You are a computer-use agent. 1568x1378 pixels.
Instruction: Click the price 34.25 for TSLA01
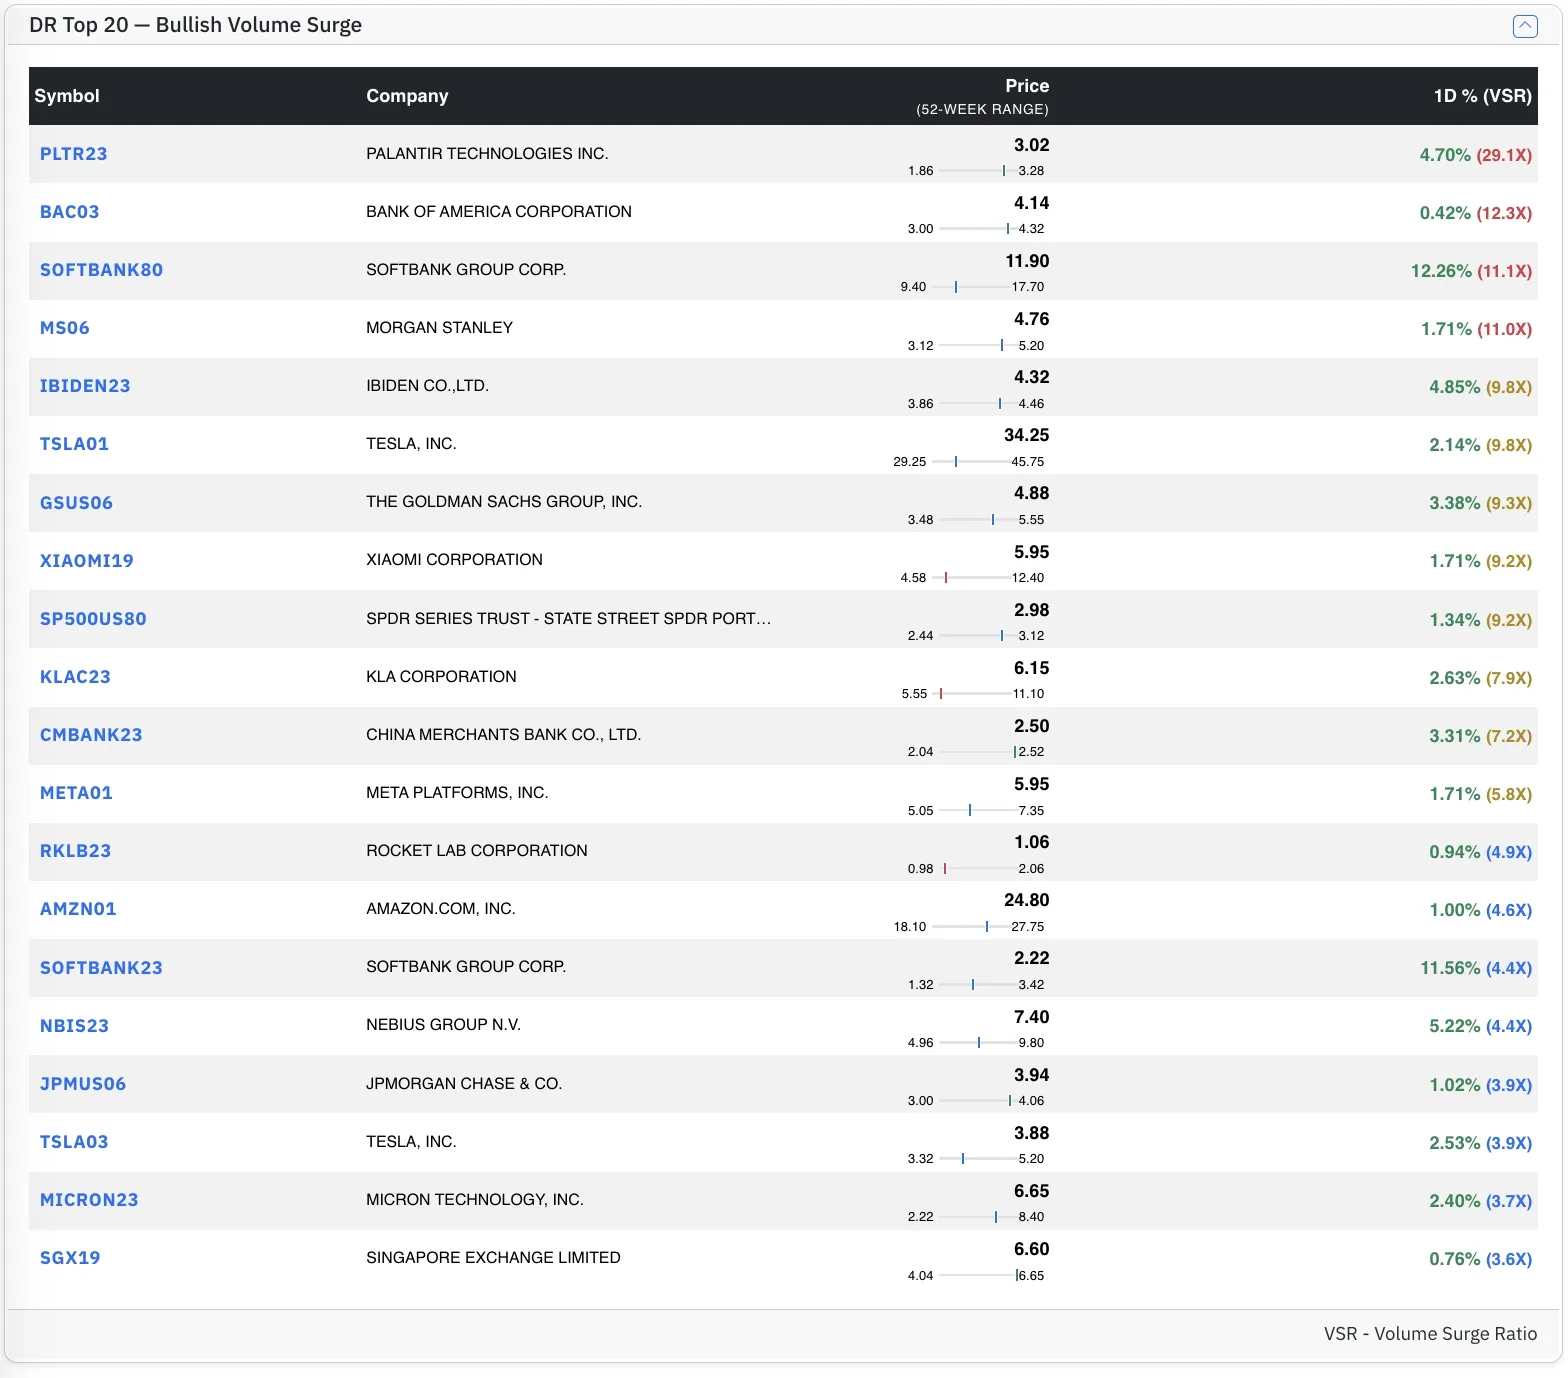click(1027, 435)
